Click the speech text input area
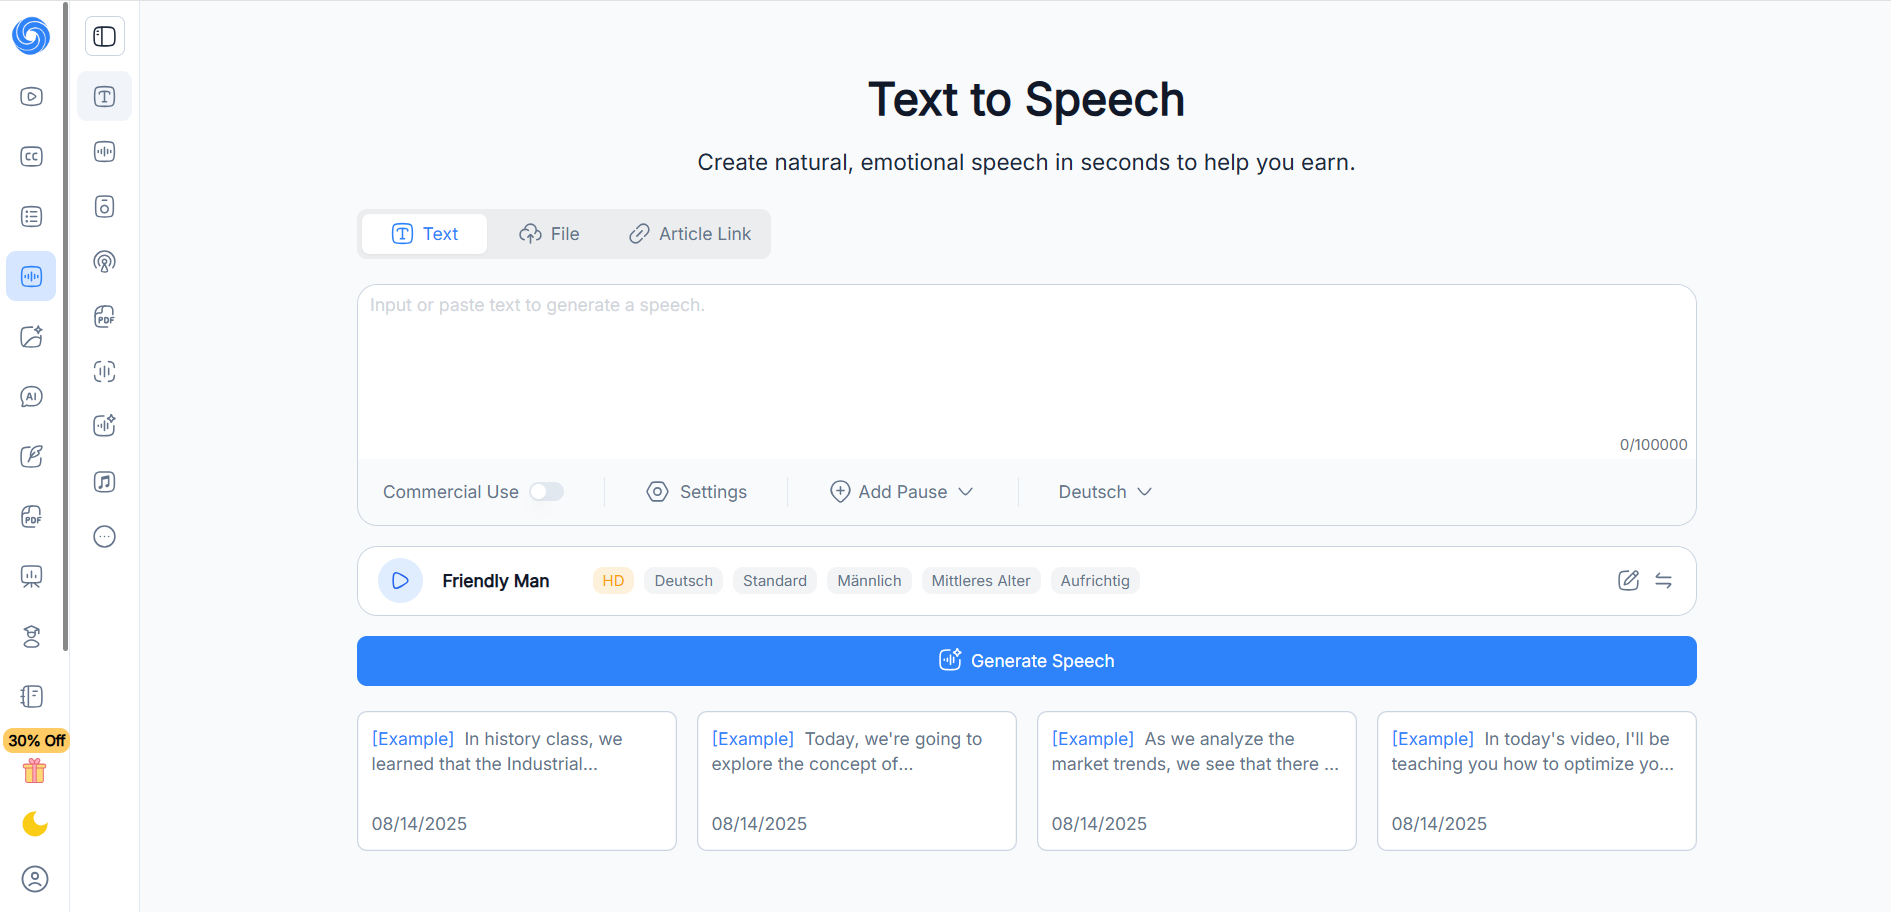This screenshot has width=1891, height=912. point(1027,372)
